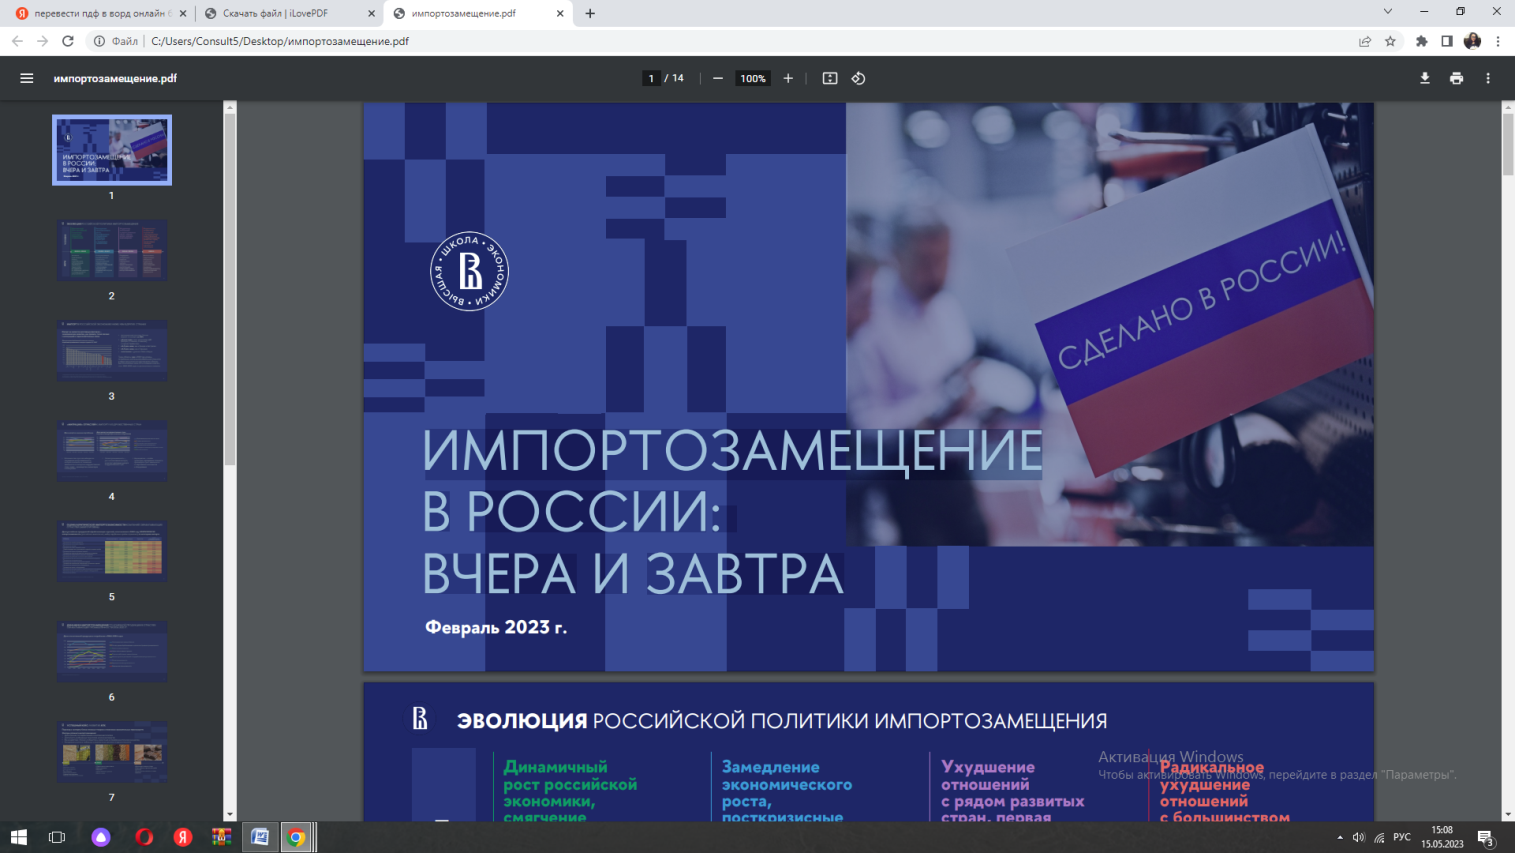Toggle the PDF sidebar menu icon
The image size is (1515, 853).
[27, 78]
